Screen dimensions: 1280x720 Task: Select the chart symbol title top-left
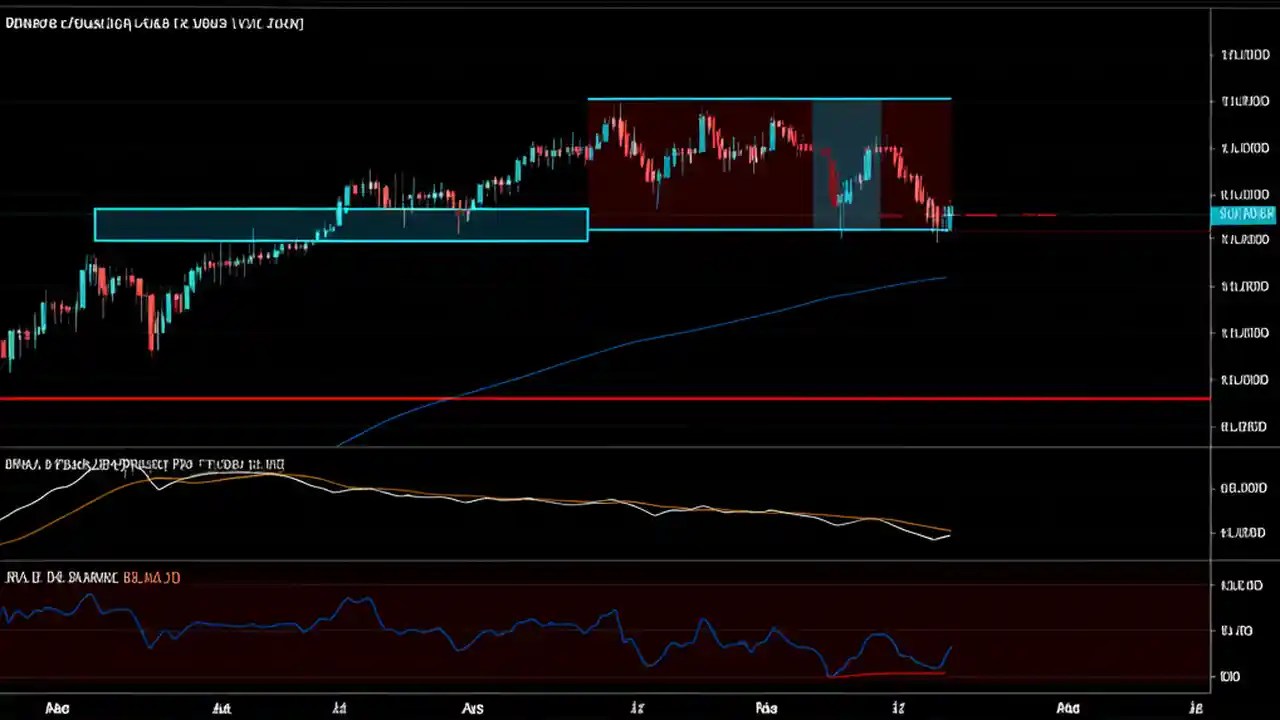154,23
